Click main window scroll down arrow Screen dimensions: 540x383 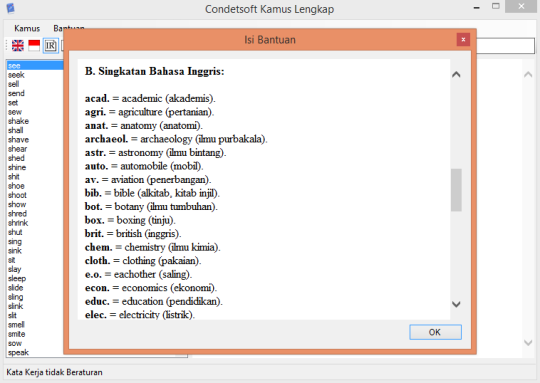click(x=528, y=342)
